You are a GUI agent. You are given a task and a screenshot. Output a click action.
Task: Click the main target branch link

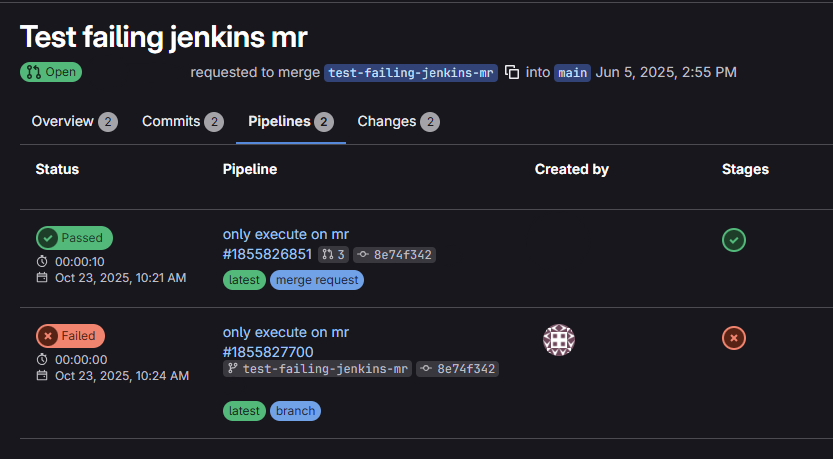(x=572, y=72)
